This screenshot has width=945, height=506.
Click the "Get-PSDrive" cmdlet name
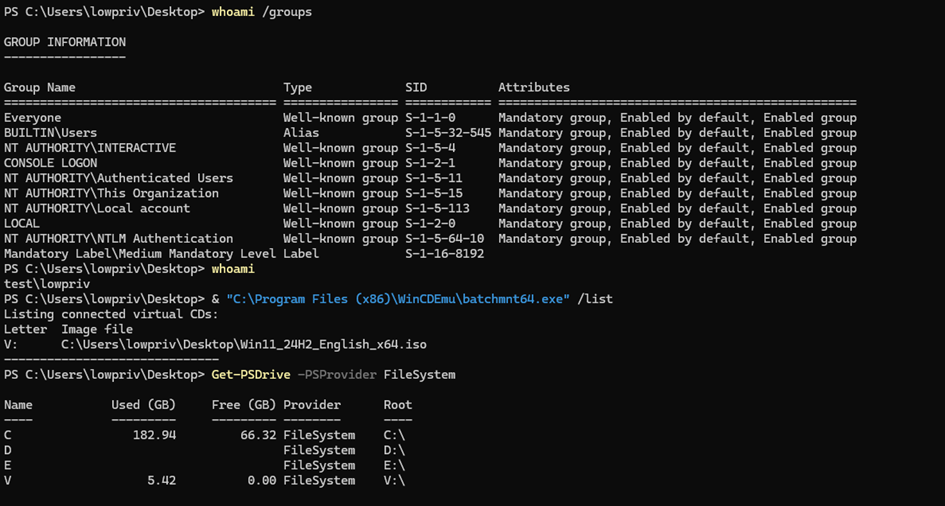point(251,375)
